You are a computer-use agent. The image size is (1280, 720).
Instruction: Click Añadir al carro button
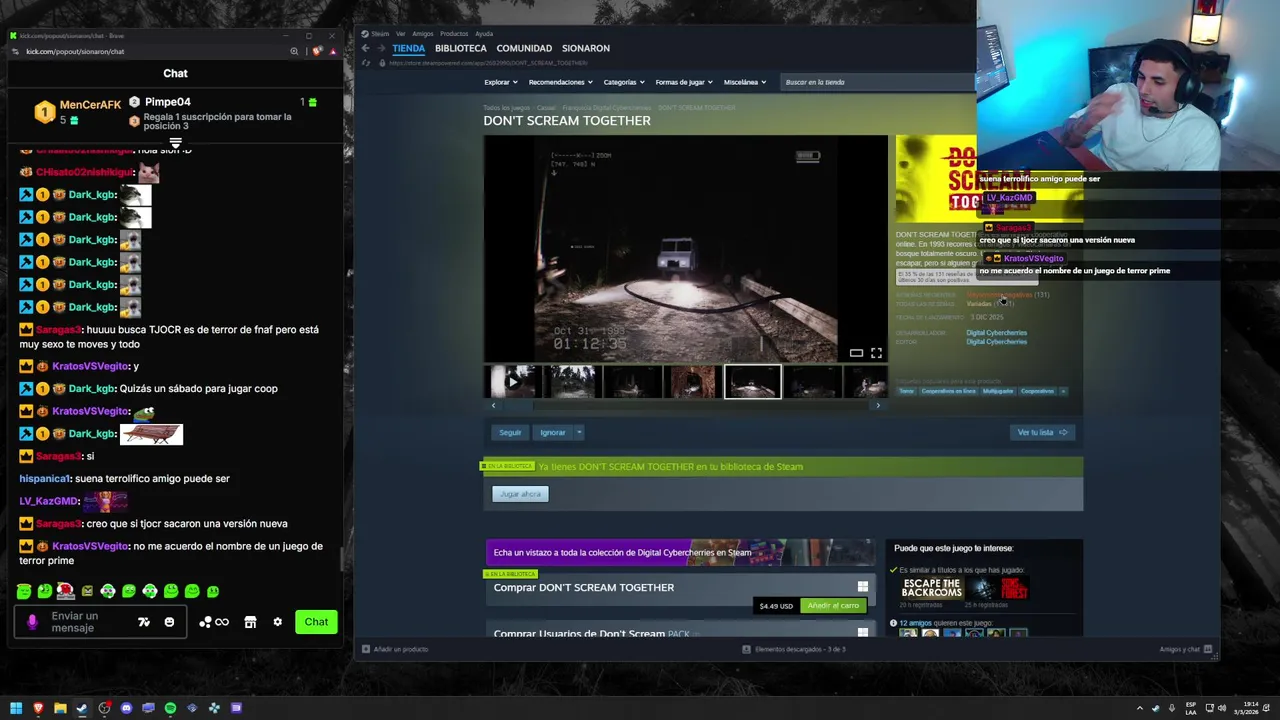click(x=833, y=605)
